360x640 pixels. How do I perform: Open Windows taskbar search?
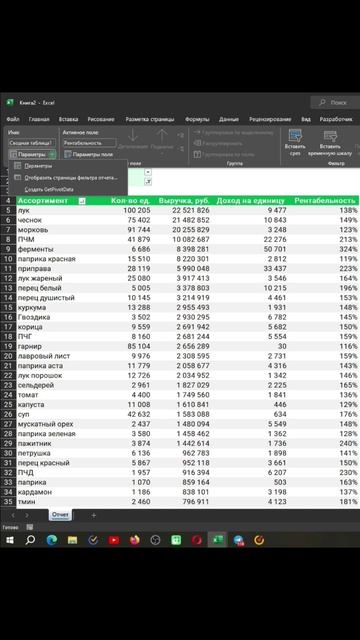[30, 540]
